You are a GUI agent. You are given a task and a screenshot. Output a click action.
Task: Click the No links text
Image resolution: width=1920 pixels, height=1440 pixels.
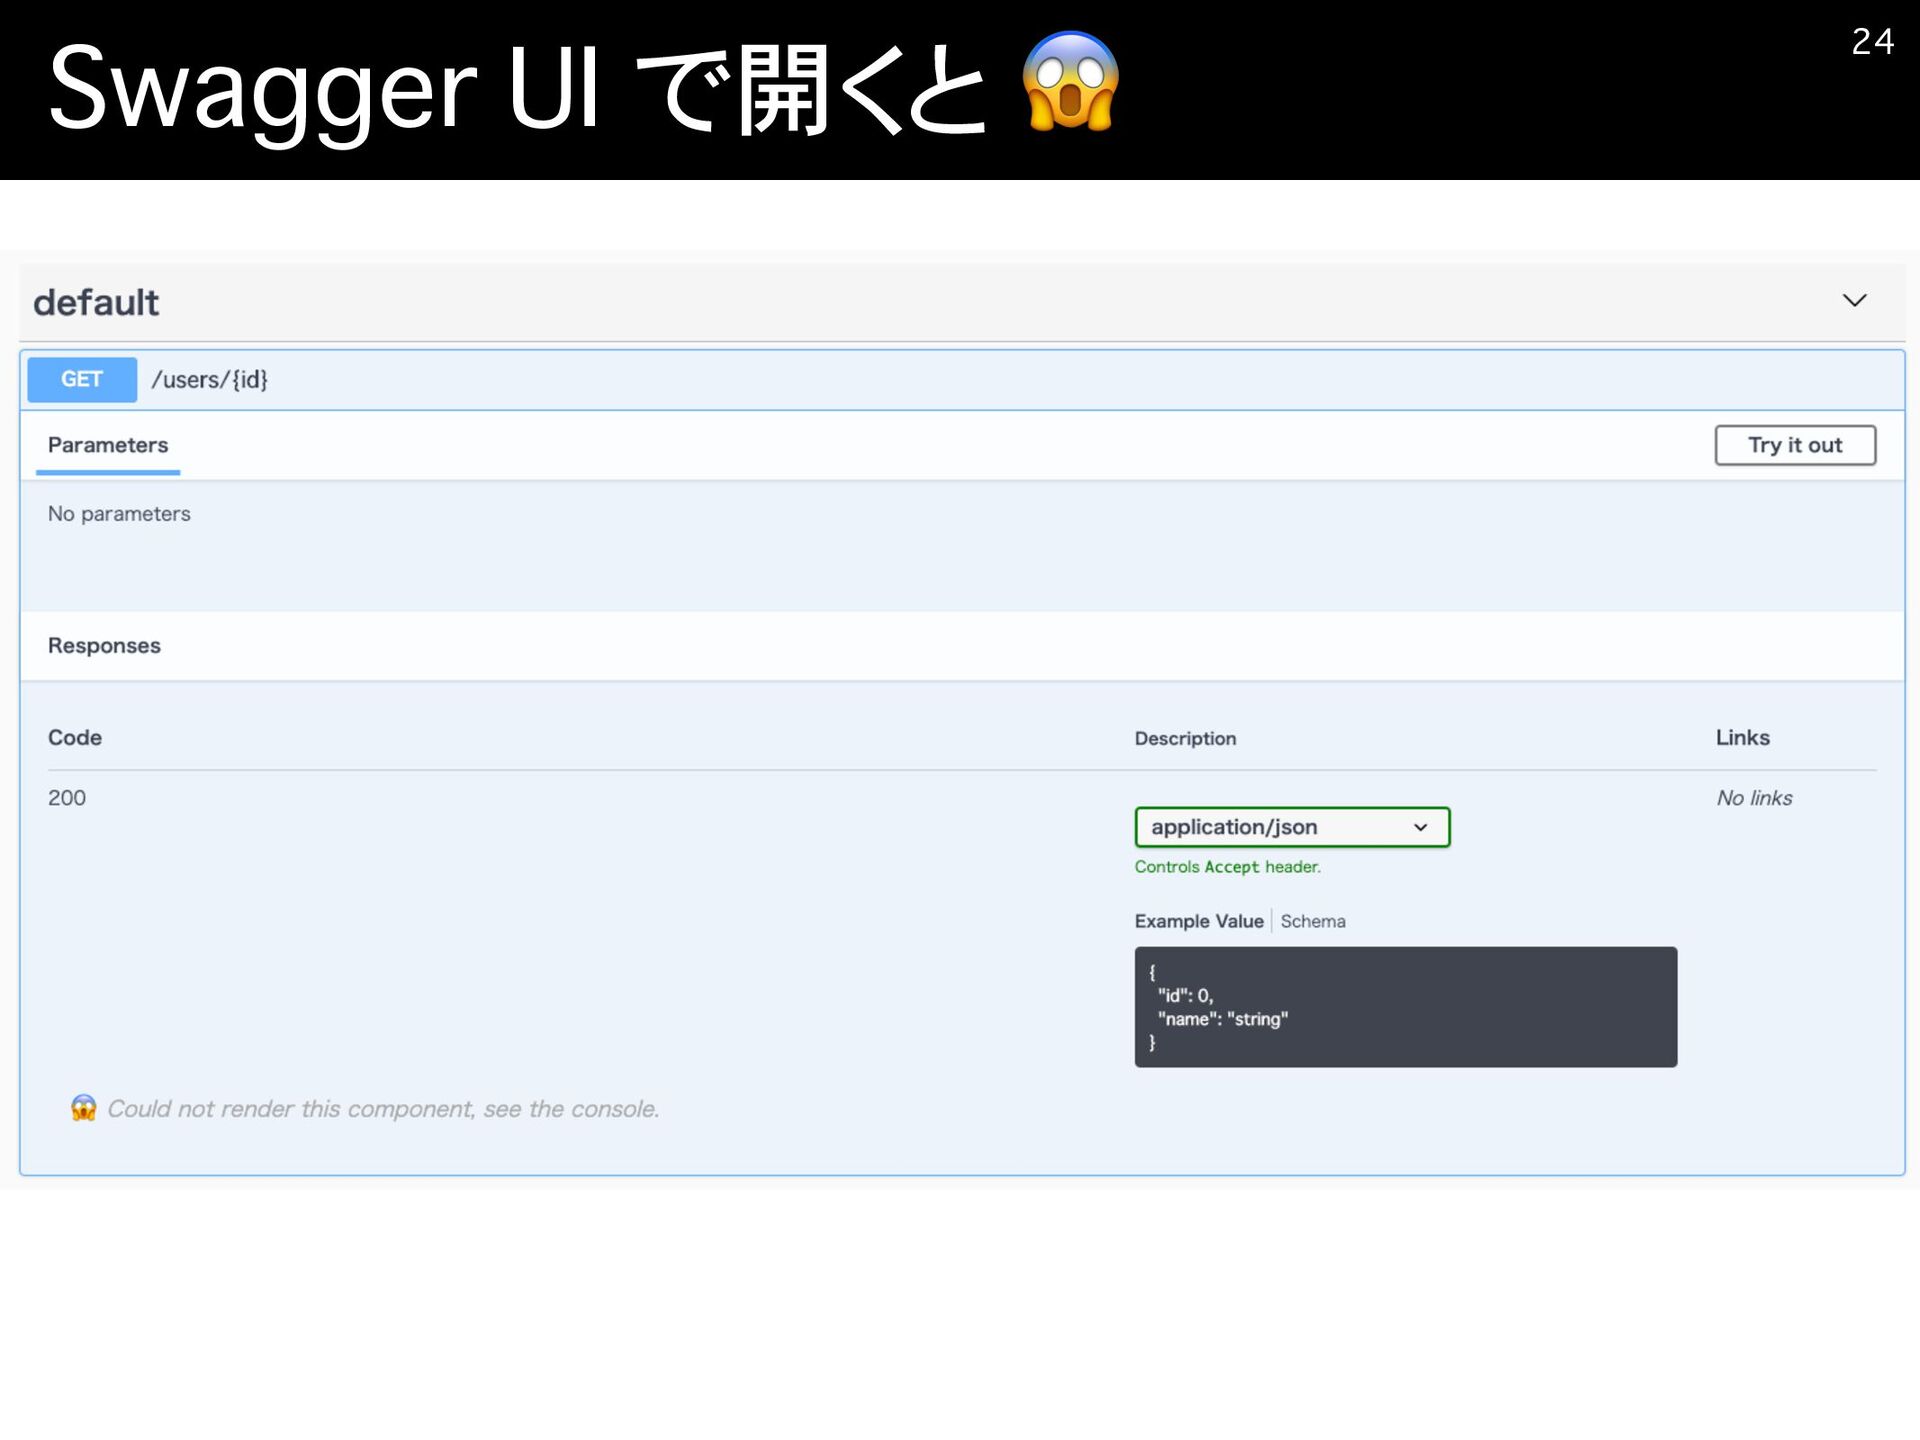[1754, 798]
